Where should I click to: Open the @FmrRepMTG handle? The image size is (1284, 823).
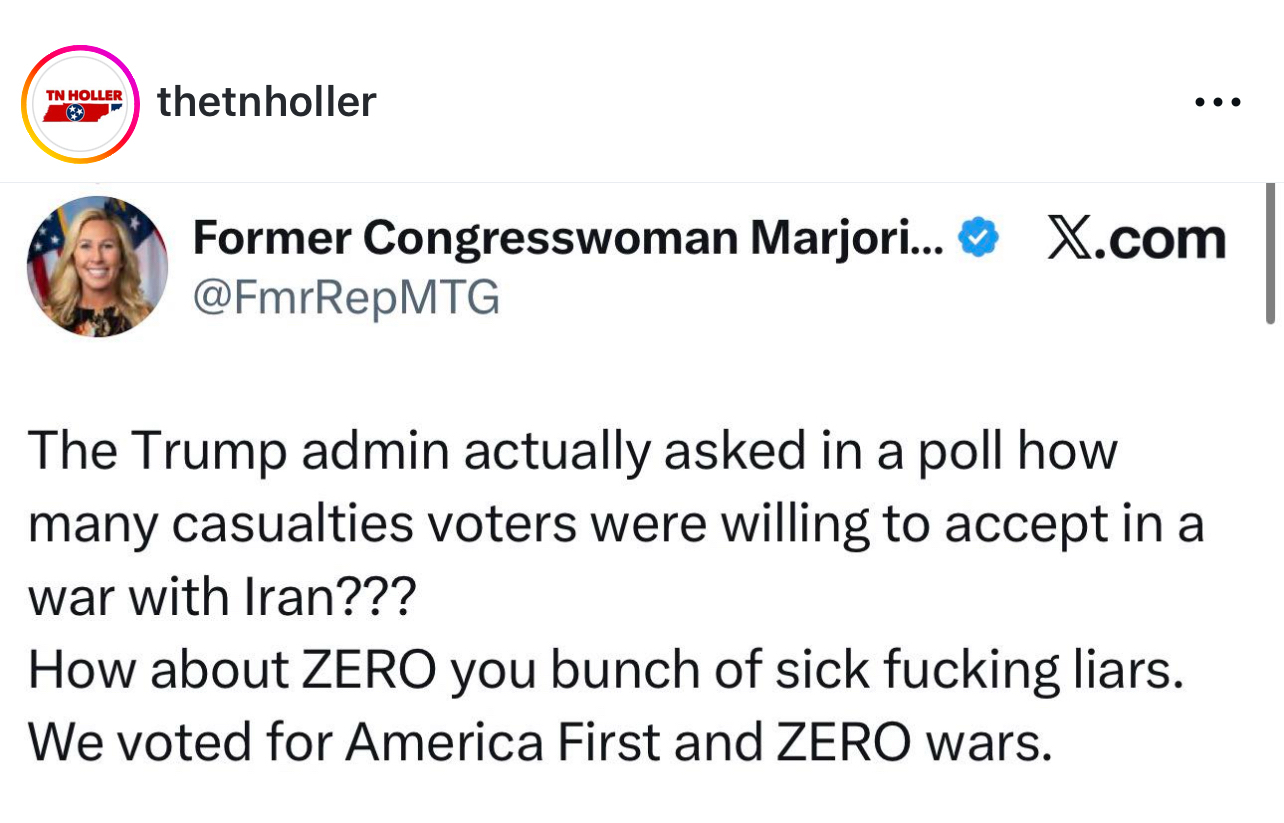[x=345, y=296]
